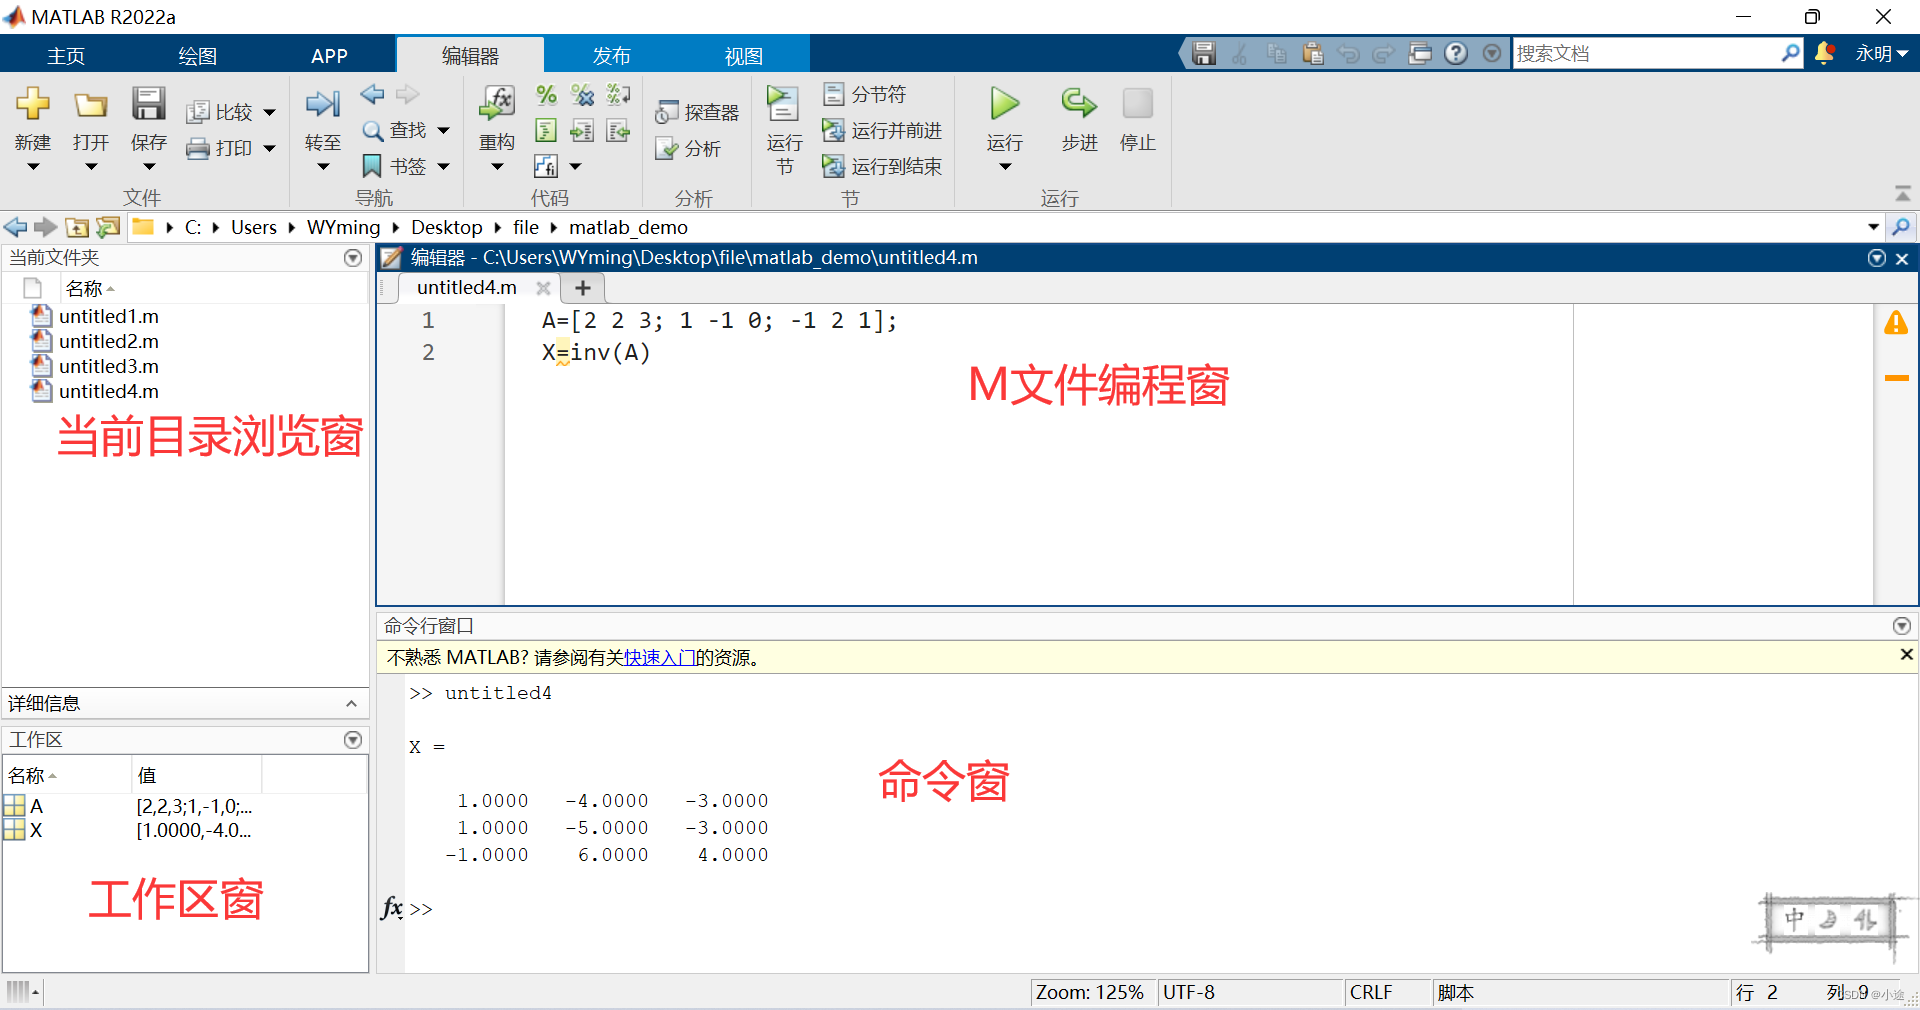Open the 查找 dropdown arrow
The width and height of the screenshot is (1920, 1010).
[443, 130]
